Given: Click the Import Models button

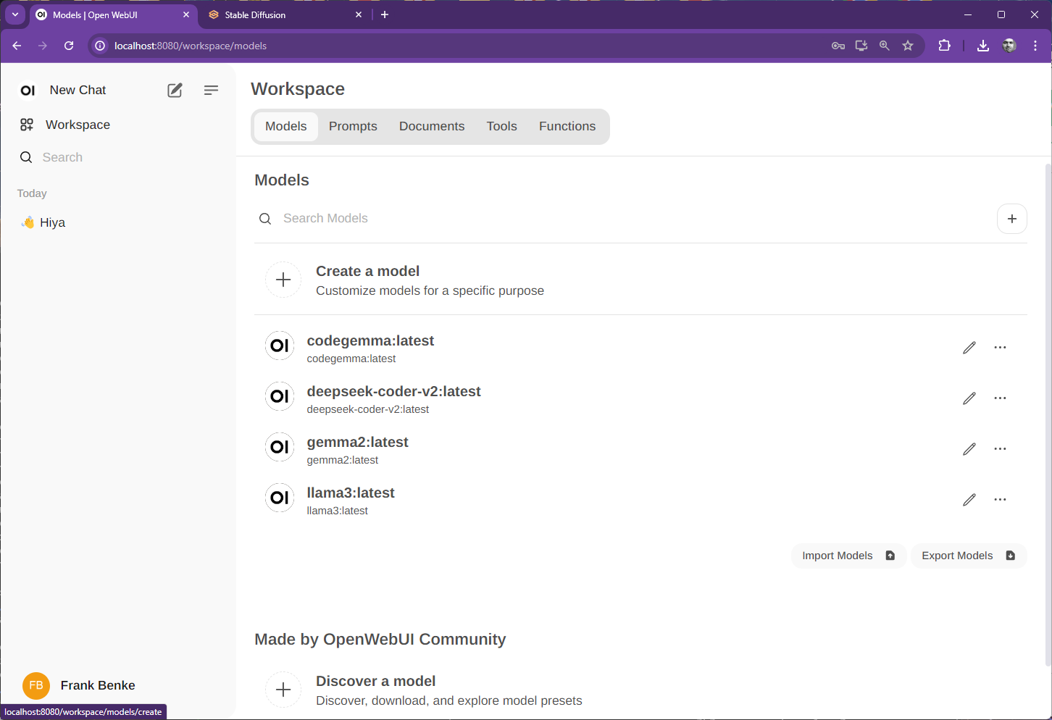Looking at the screenshot, I should (848, 556).
